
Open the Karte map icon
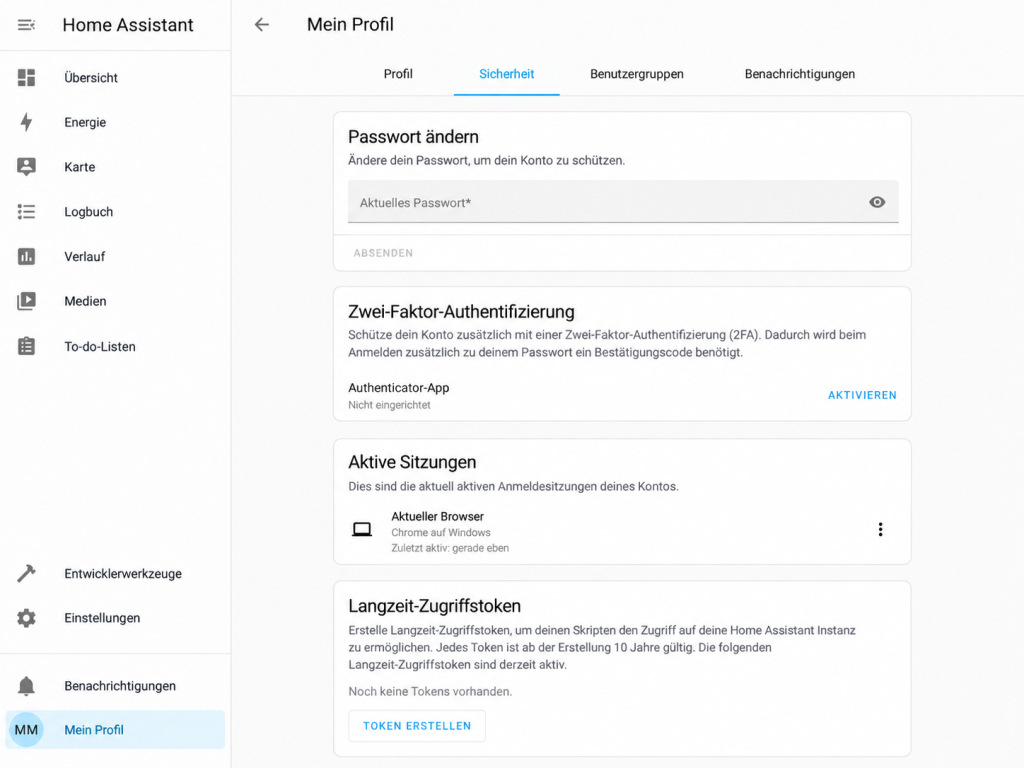[26, 167]
